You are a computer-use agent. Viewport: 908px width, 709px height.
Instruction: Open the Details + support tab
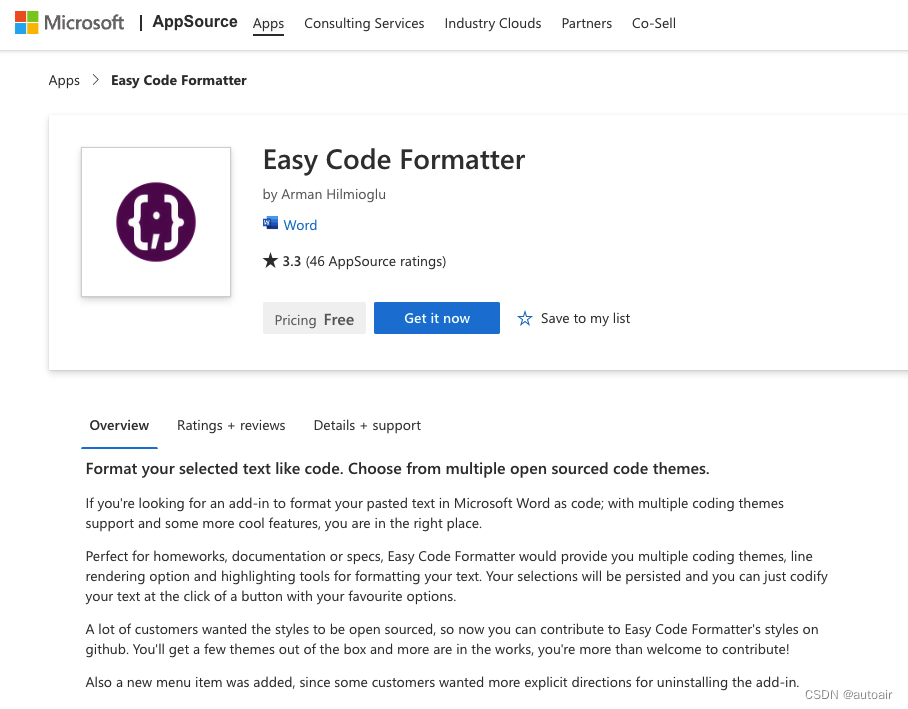[x=366, y=425]
